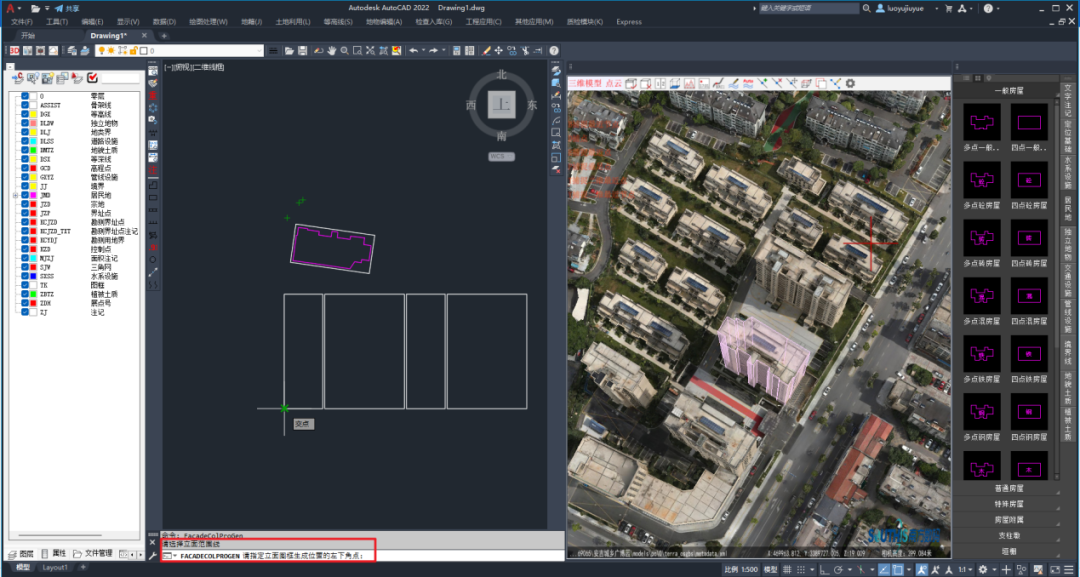
Task: Open the WCS coordinate system dropdown
Action: 501,156
